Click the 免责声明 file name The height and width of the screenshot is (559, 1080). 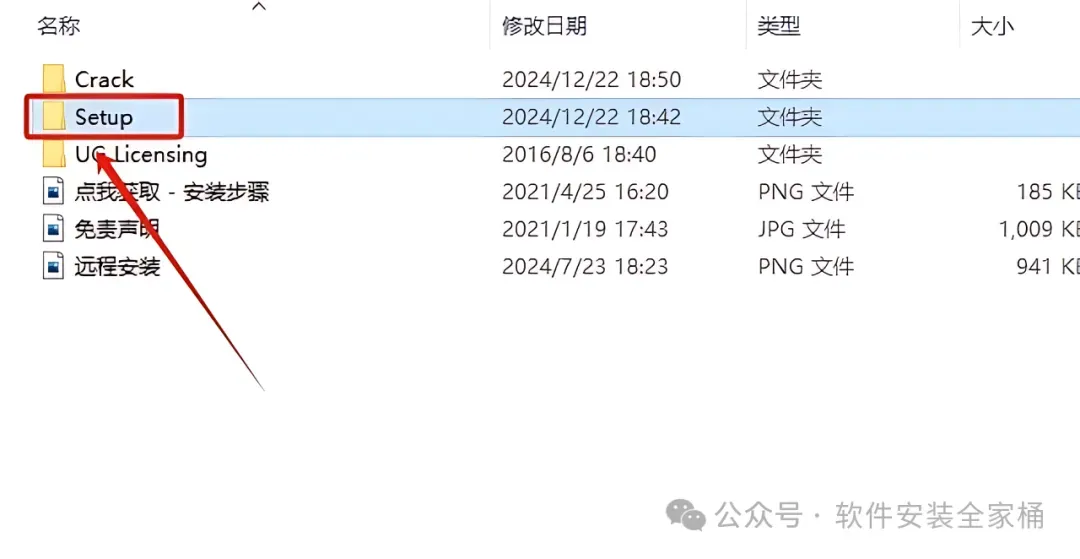pyautogui.click(x=117, y=229)
